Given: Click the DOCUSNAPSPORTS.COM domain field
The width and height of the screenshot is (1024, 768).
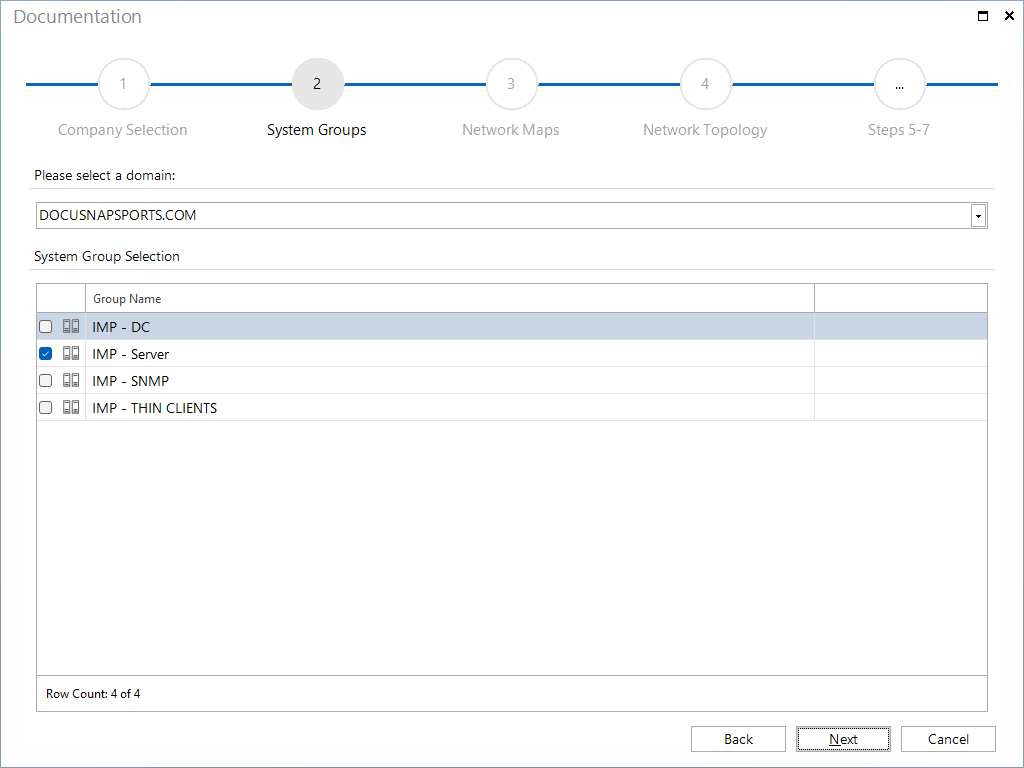Looking at the screenshot, I should (x=511, y=216).
